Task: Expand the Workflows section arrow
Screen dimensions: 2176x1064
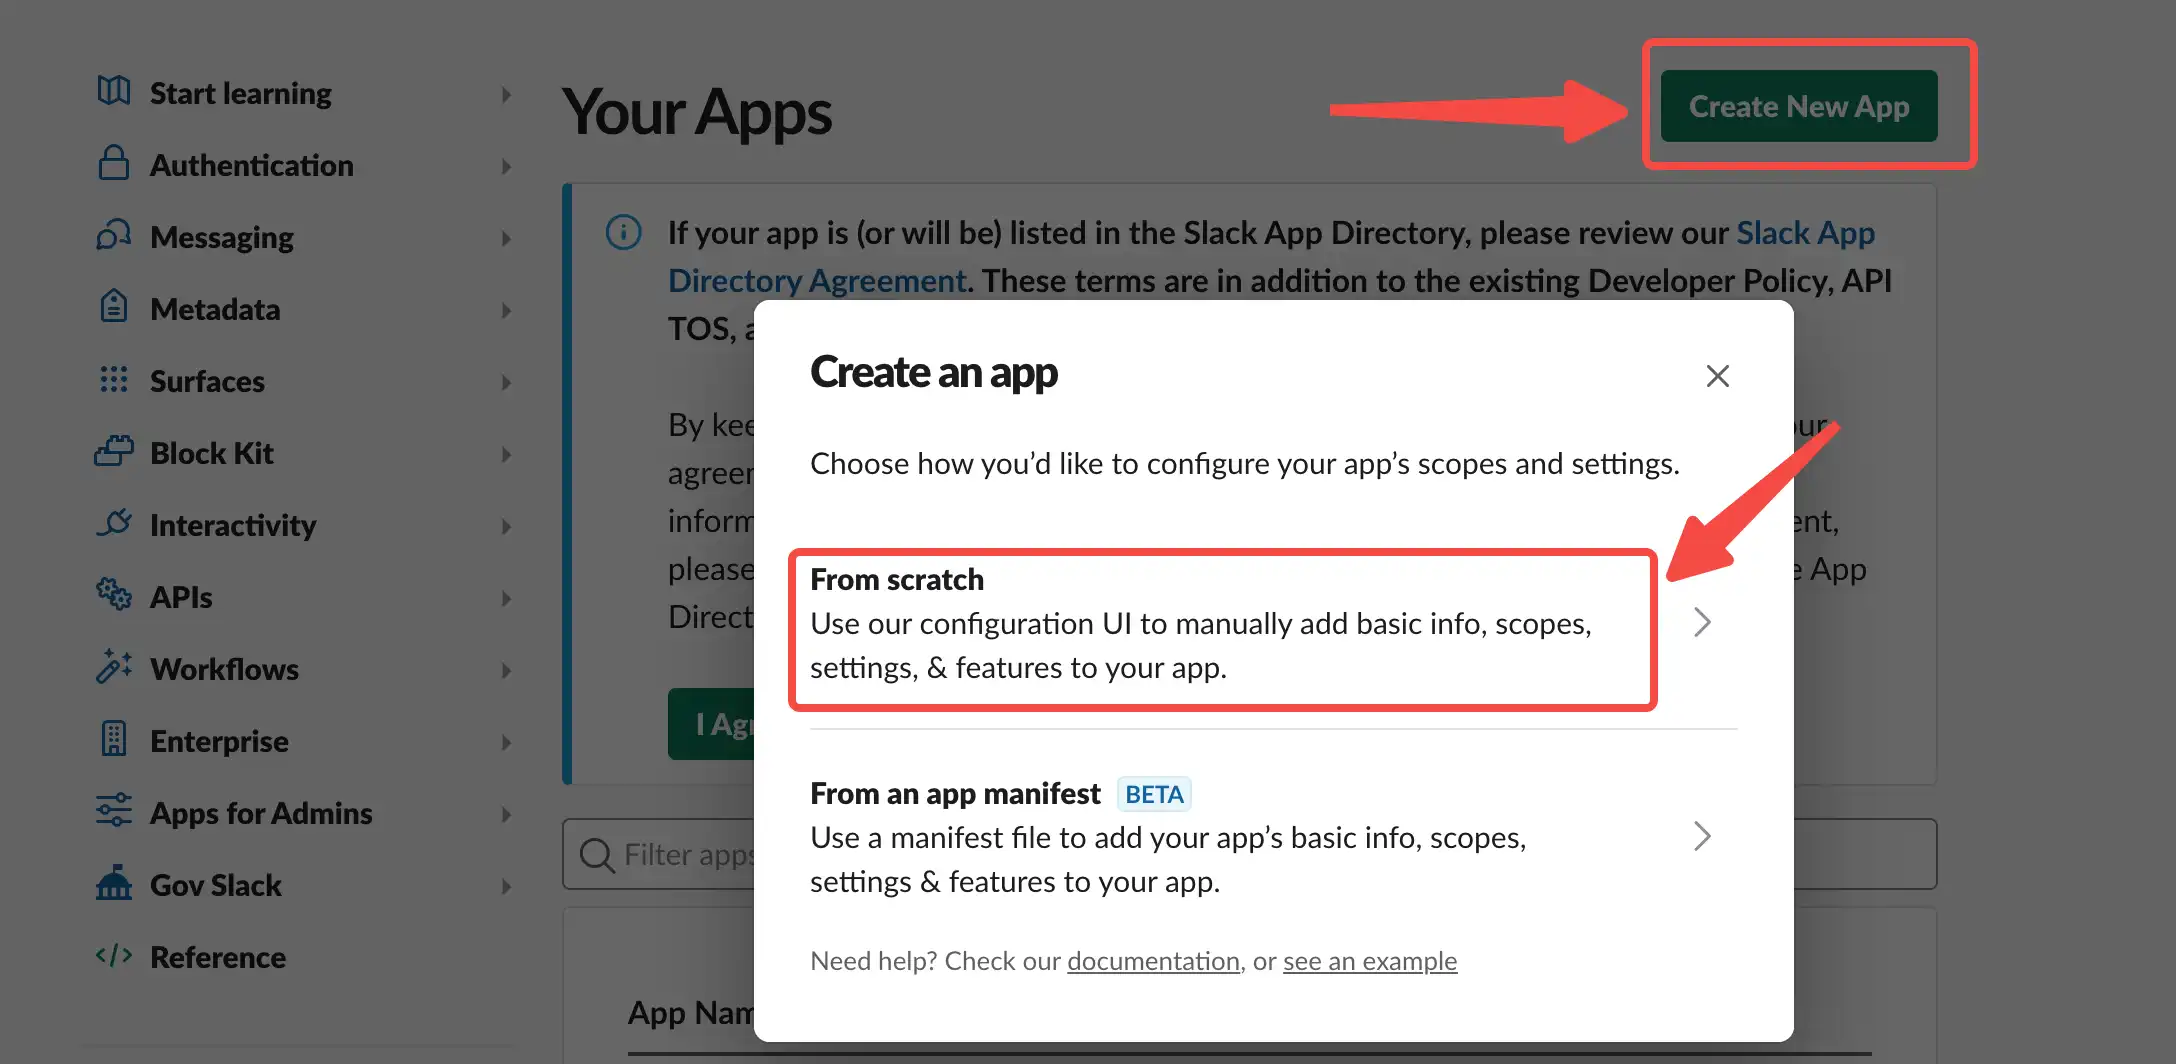Action: pyautogui.click(x=506, y=670)
